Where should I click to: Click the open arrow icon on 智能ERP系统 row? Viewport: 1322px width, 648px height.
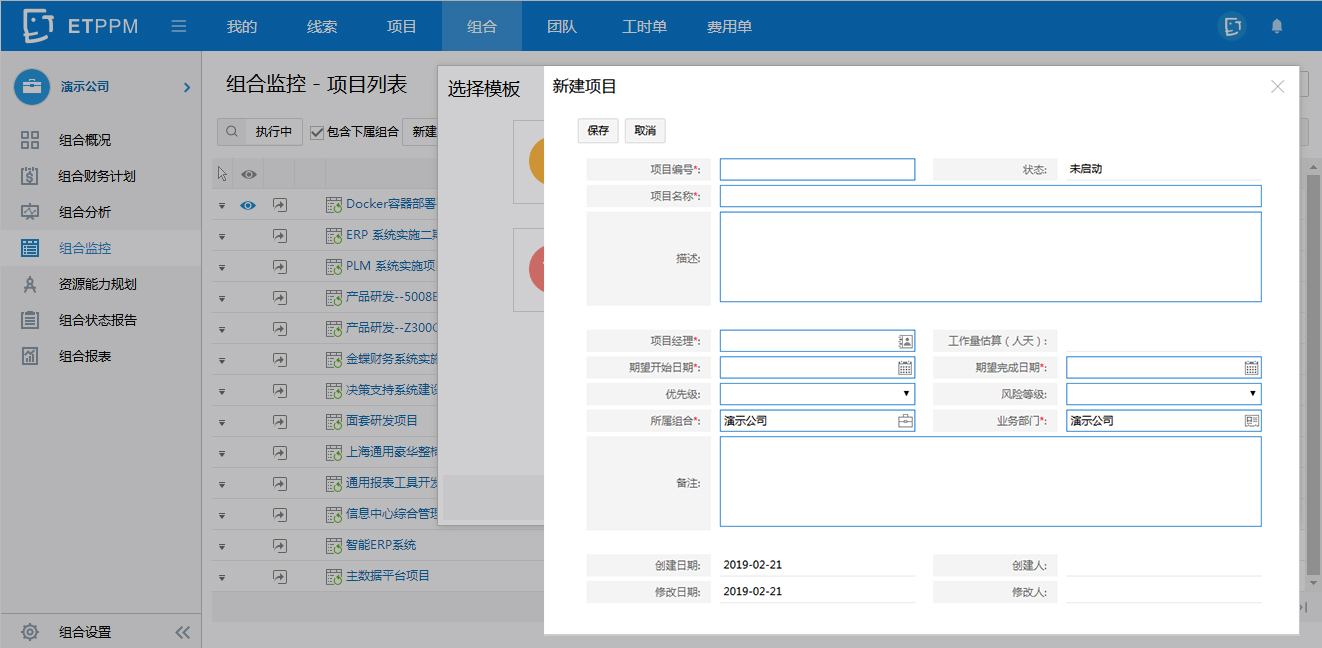[280, 545]
